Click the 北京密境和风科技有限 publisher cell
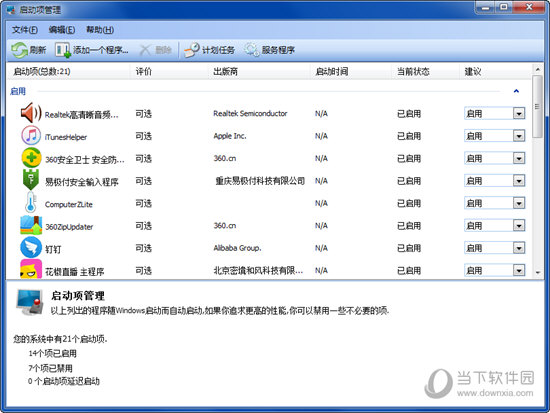The image size is (550, 413). 258,271
